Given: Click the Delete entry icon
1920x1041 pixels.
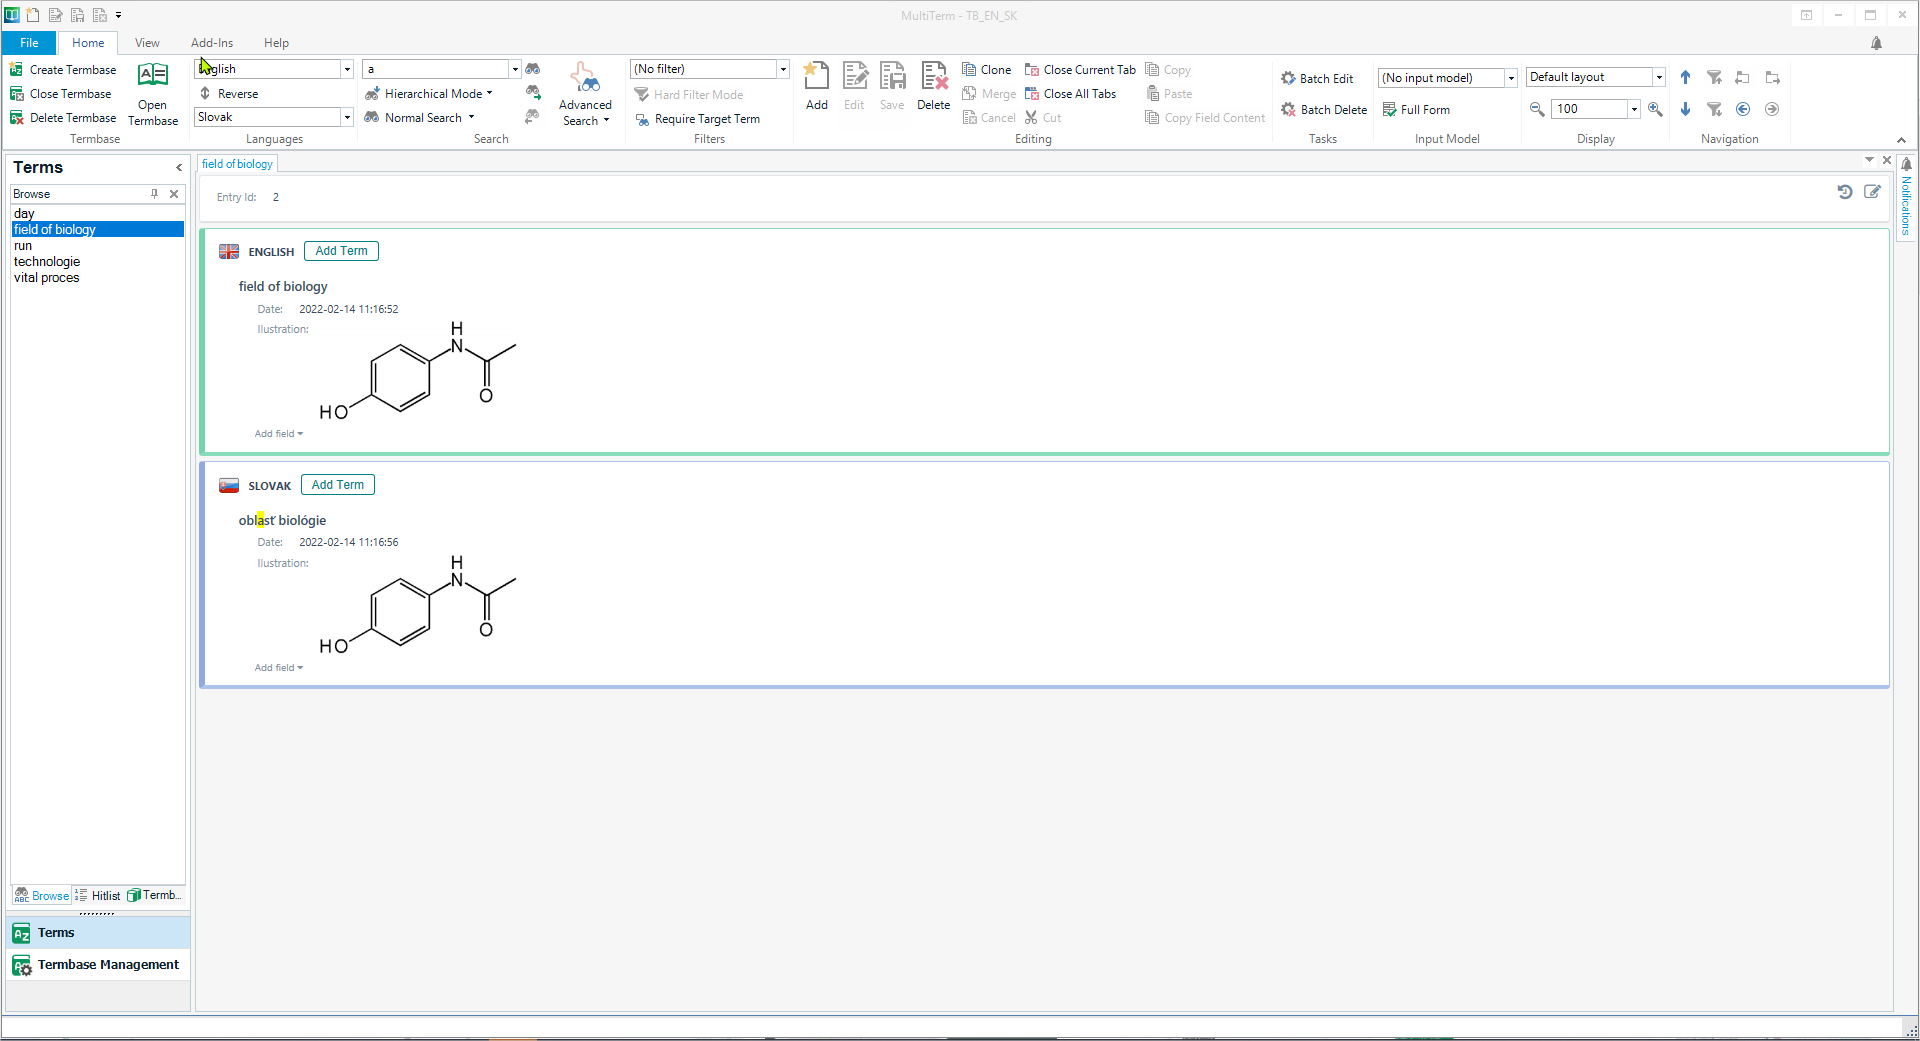Looking at the screenshot, I should [x=933, y=85].
